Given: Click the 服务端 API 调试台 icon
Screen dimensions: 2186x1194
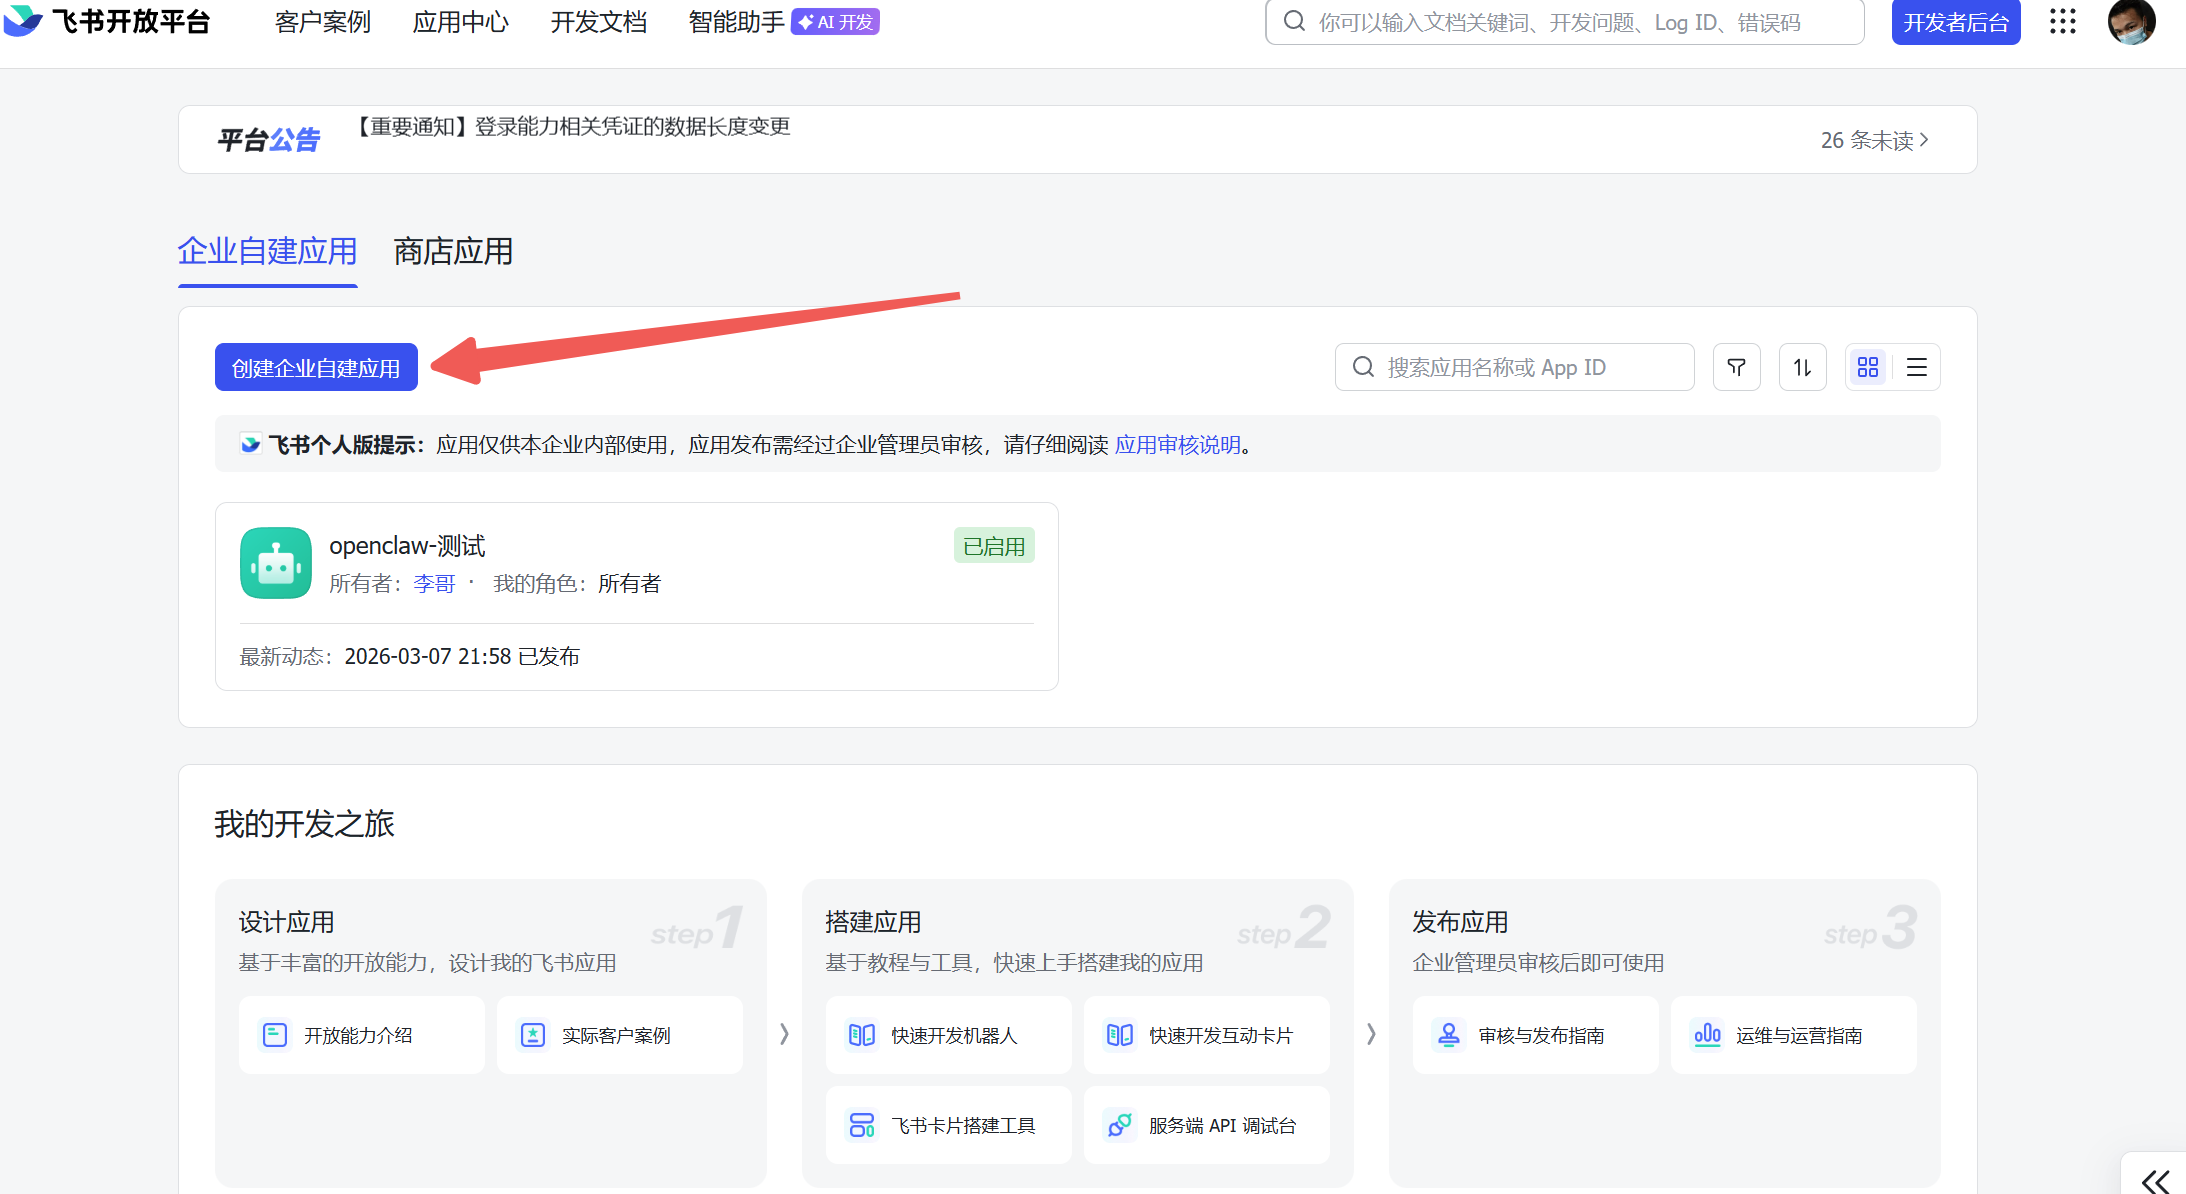Looking at the screenshot, I should click(x=1120, y=1124).
